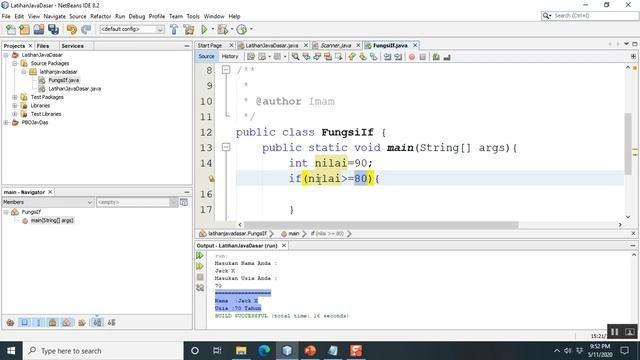Toggle Fully Qualified Names in Navigator
Image resolution: width=640 pixels, height=360 pixels.
82,322
